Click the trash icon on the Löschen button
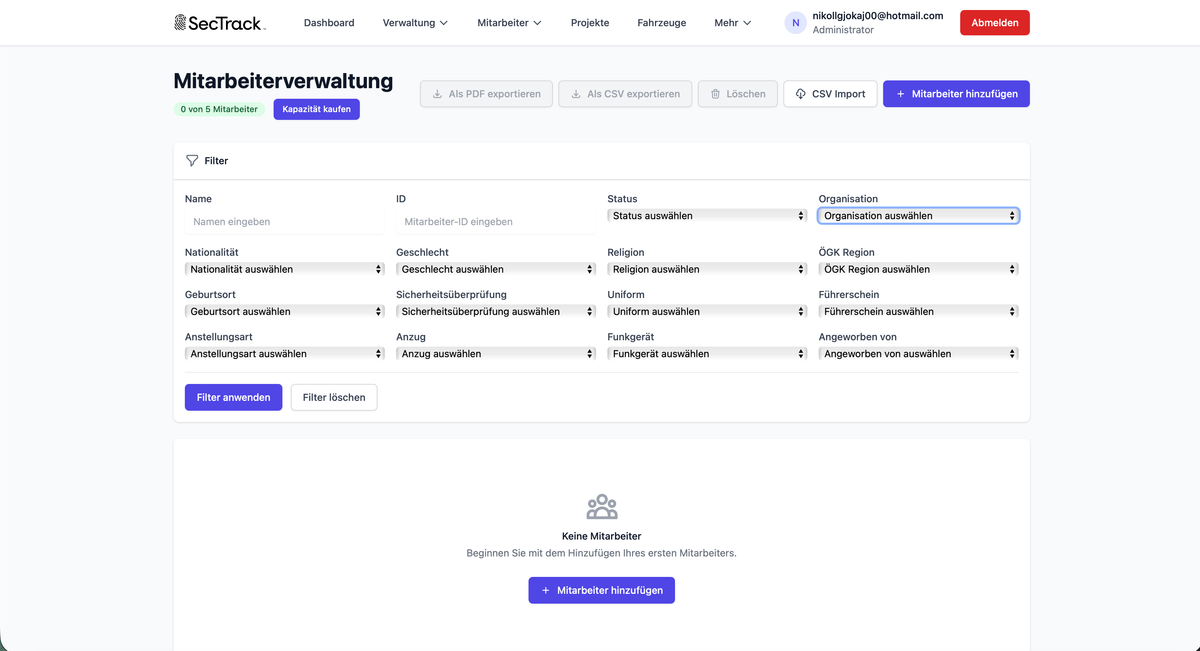The width and height of the screenshot is (1200, 651). coord(714,93)
